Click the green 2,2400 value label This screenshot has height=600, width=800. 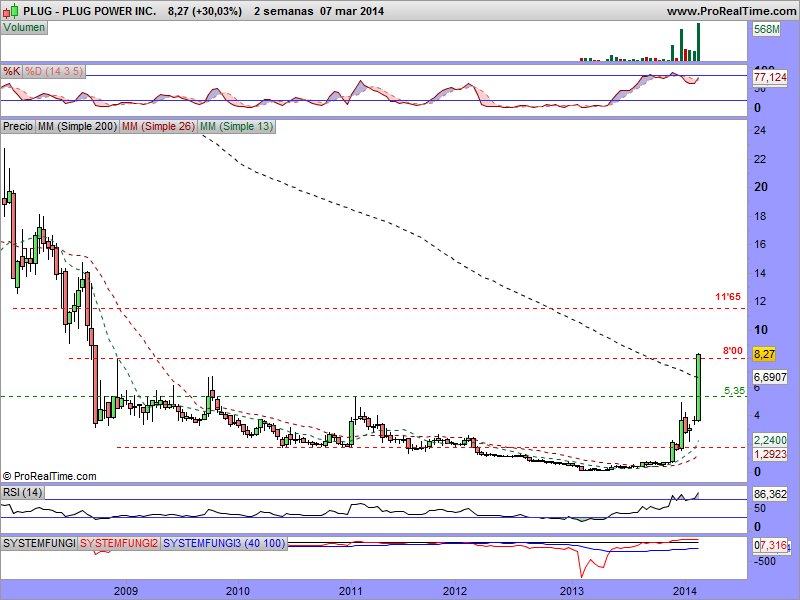click(770, 440)
